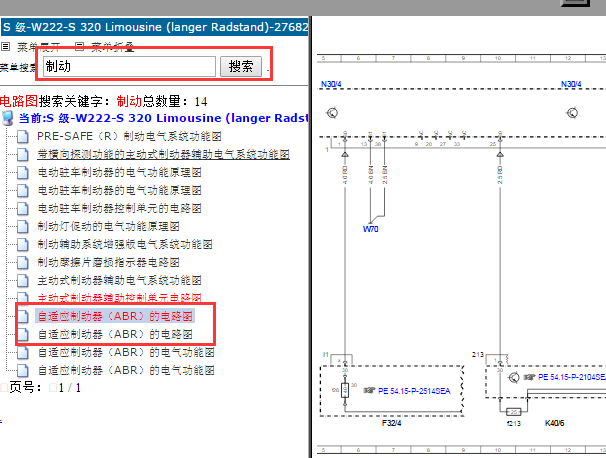Click the 搜索 search button
Viewport: 606px width, 458px height.
[241, 66]
